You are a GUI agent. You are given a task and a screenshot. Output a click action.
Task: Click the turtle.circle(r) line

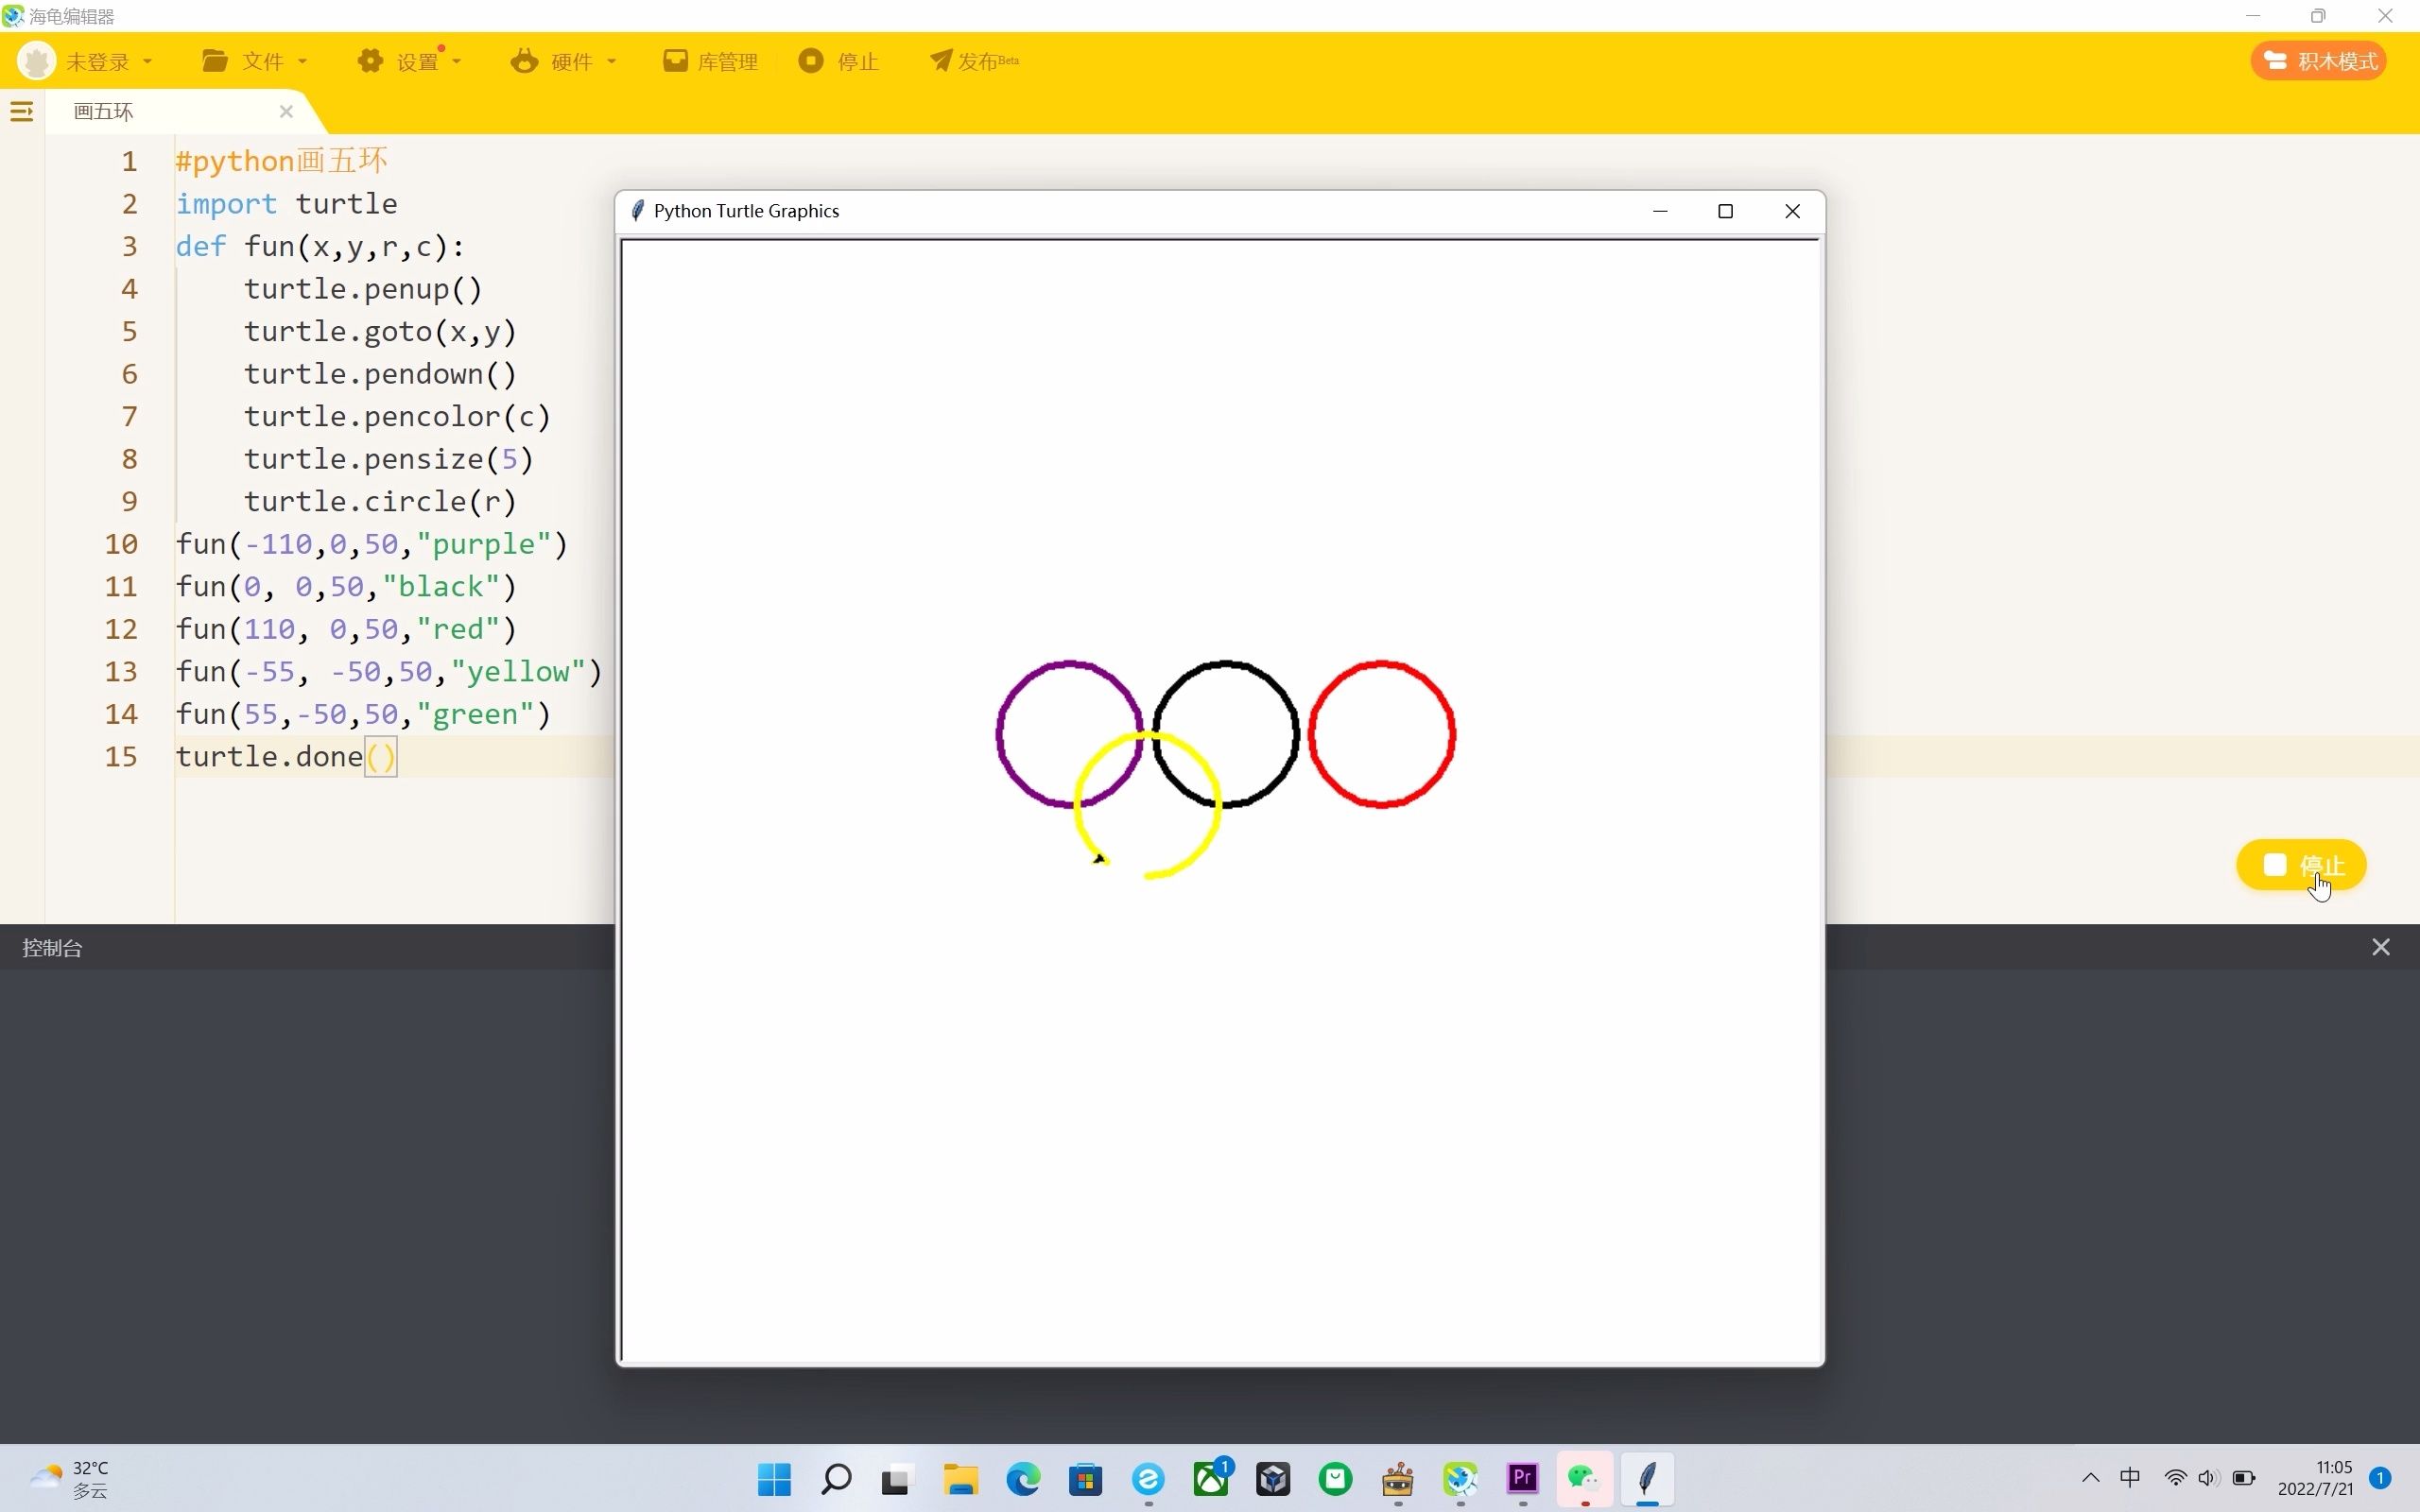[380, 501]
